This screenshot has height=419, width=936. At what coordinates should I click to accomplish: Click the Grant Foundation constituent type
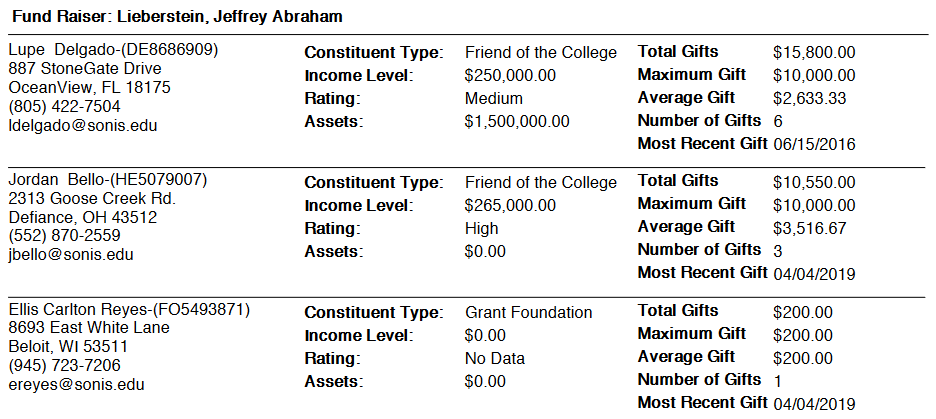tap(528, 312)
